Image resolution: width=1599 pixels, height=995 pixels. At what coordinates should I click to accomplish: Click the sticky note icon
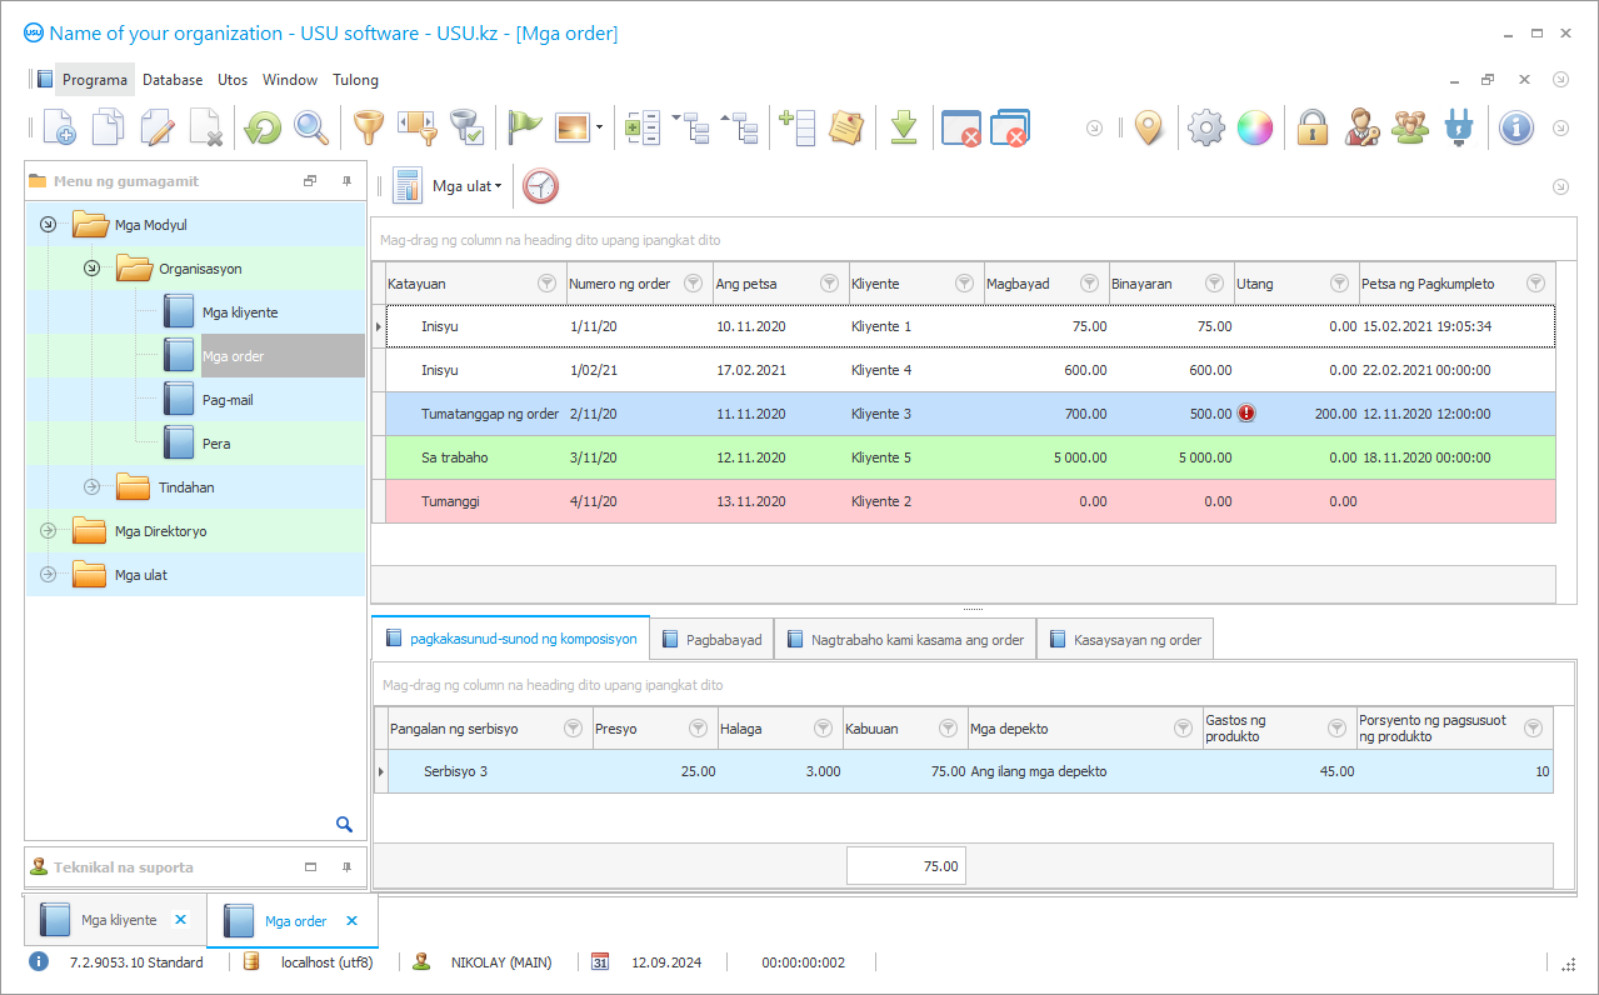pyautogui.click(x=846, y=128)
